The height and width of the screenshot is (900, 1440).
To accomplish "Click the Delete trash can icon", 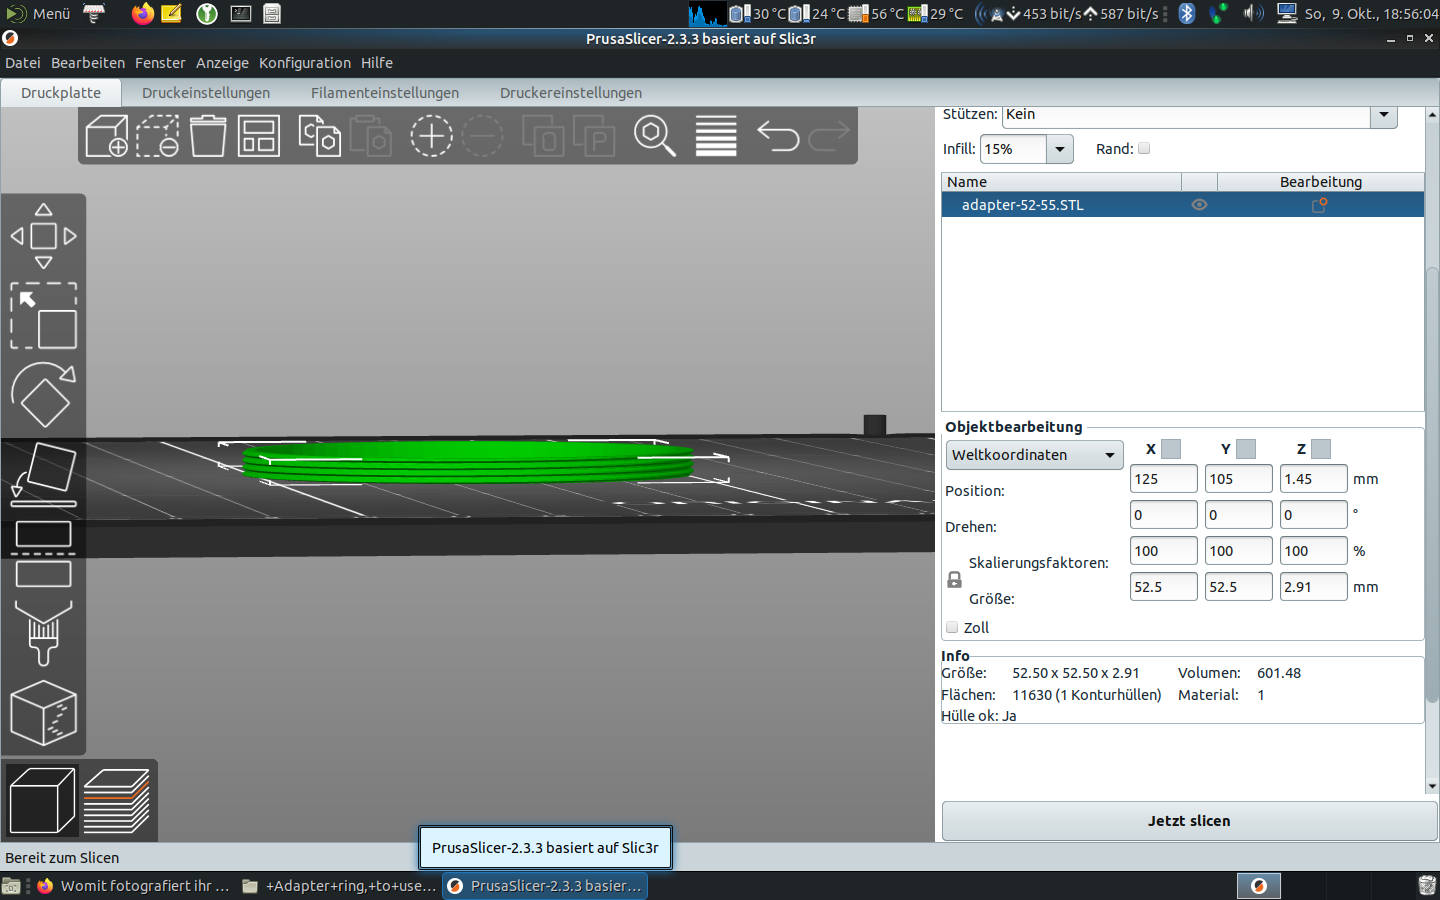I will click(208, 136).
